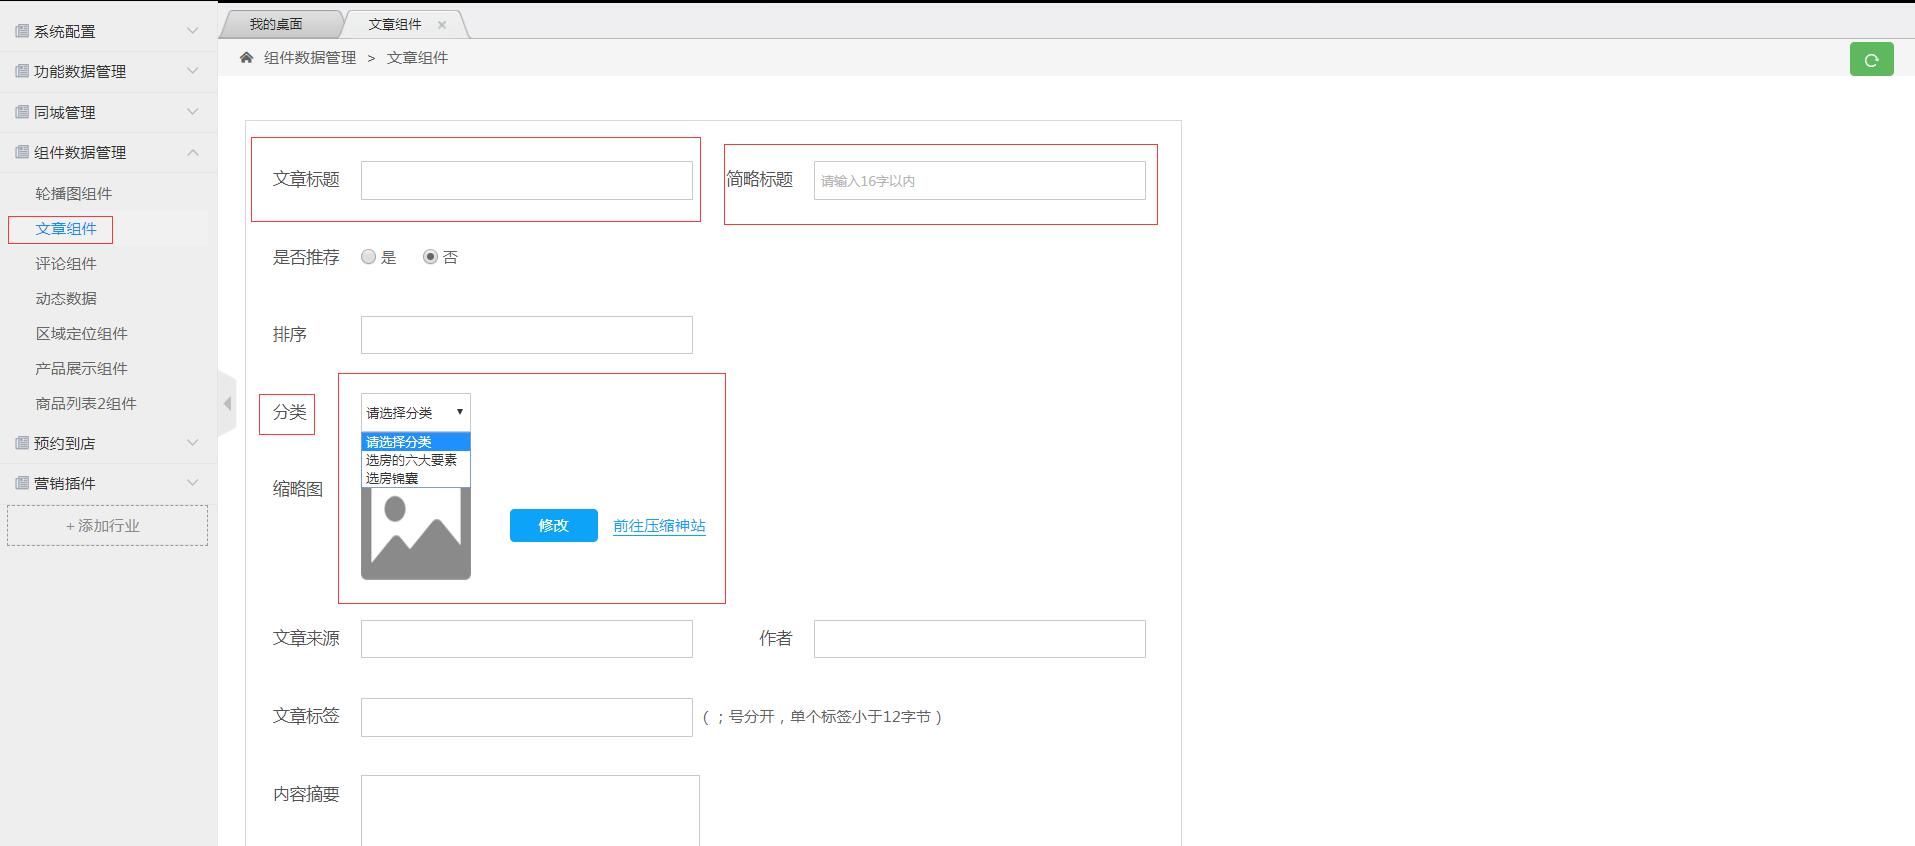This screenshot has height=846, width=1915.
Task: Choose highlighted 请选择分类 list option
Action: (415, 442)
